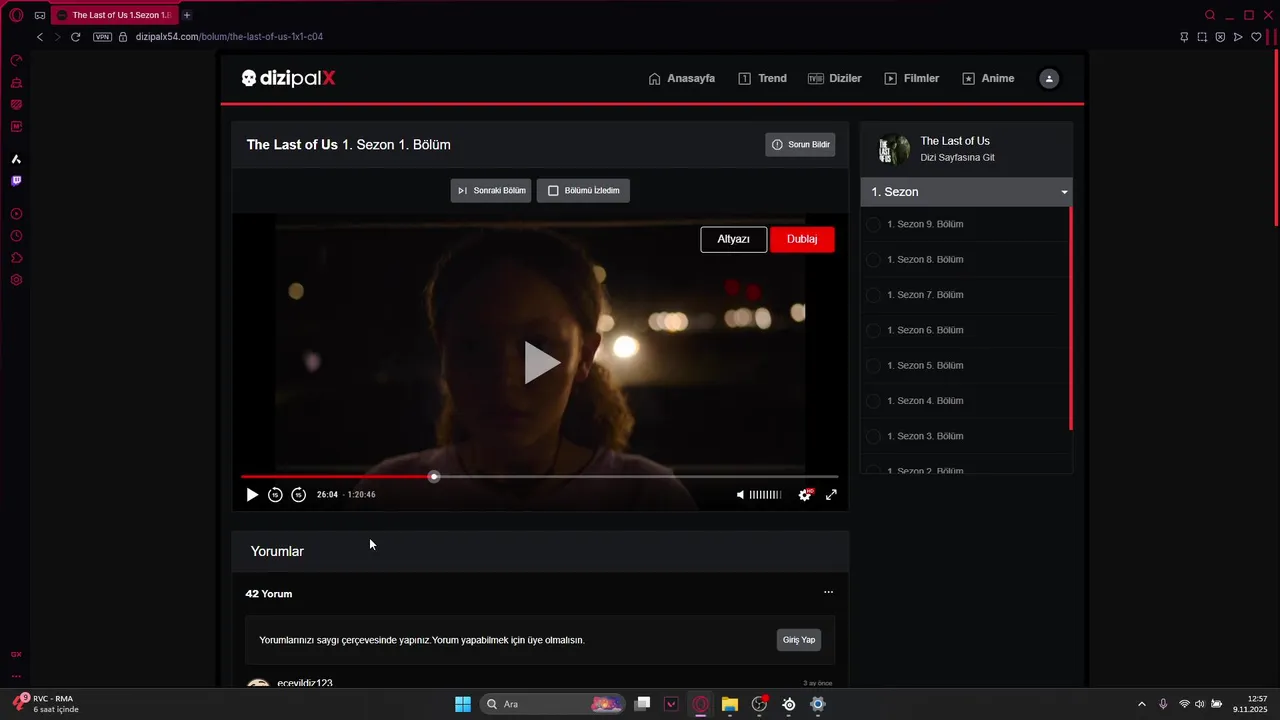Screen dimensions: 1280x720
Task: Check the Bölümü İzledim checkbox
Action: pos(553,190)
